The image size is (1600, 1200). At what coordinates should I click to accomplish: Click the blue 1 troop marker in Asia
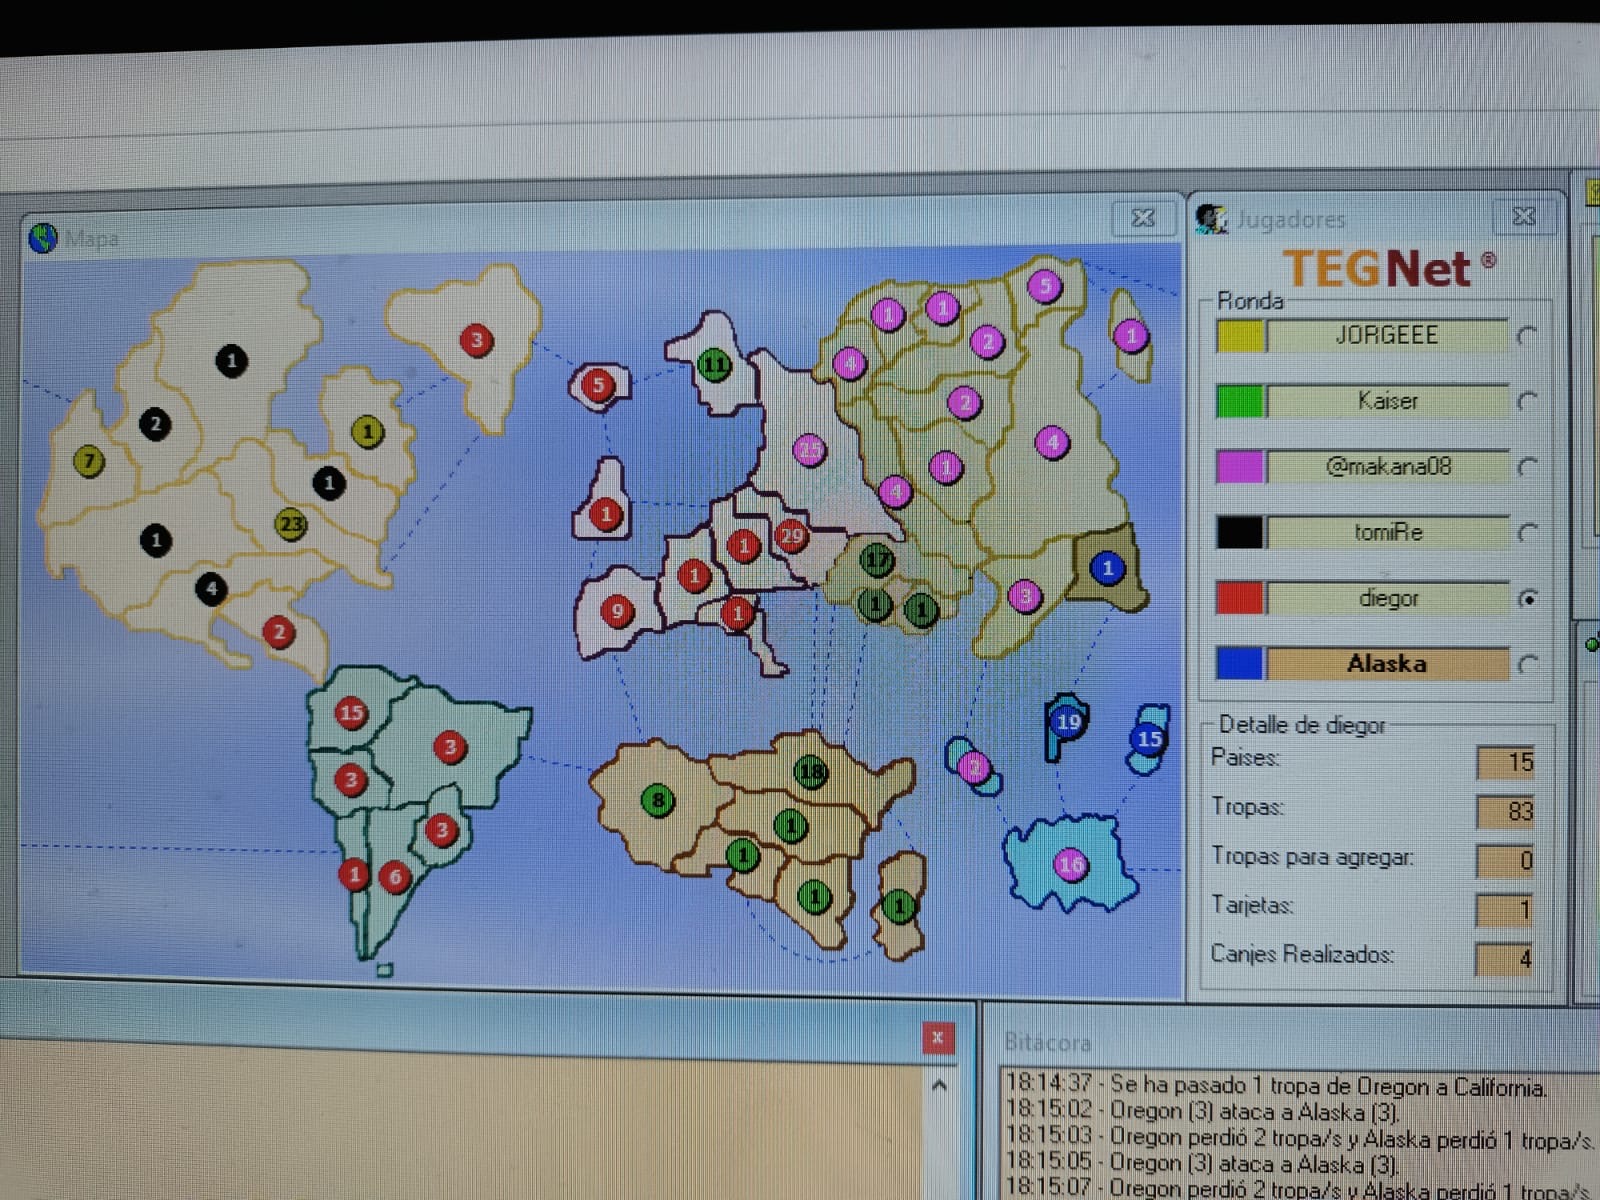tap(1107, 568)
